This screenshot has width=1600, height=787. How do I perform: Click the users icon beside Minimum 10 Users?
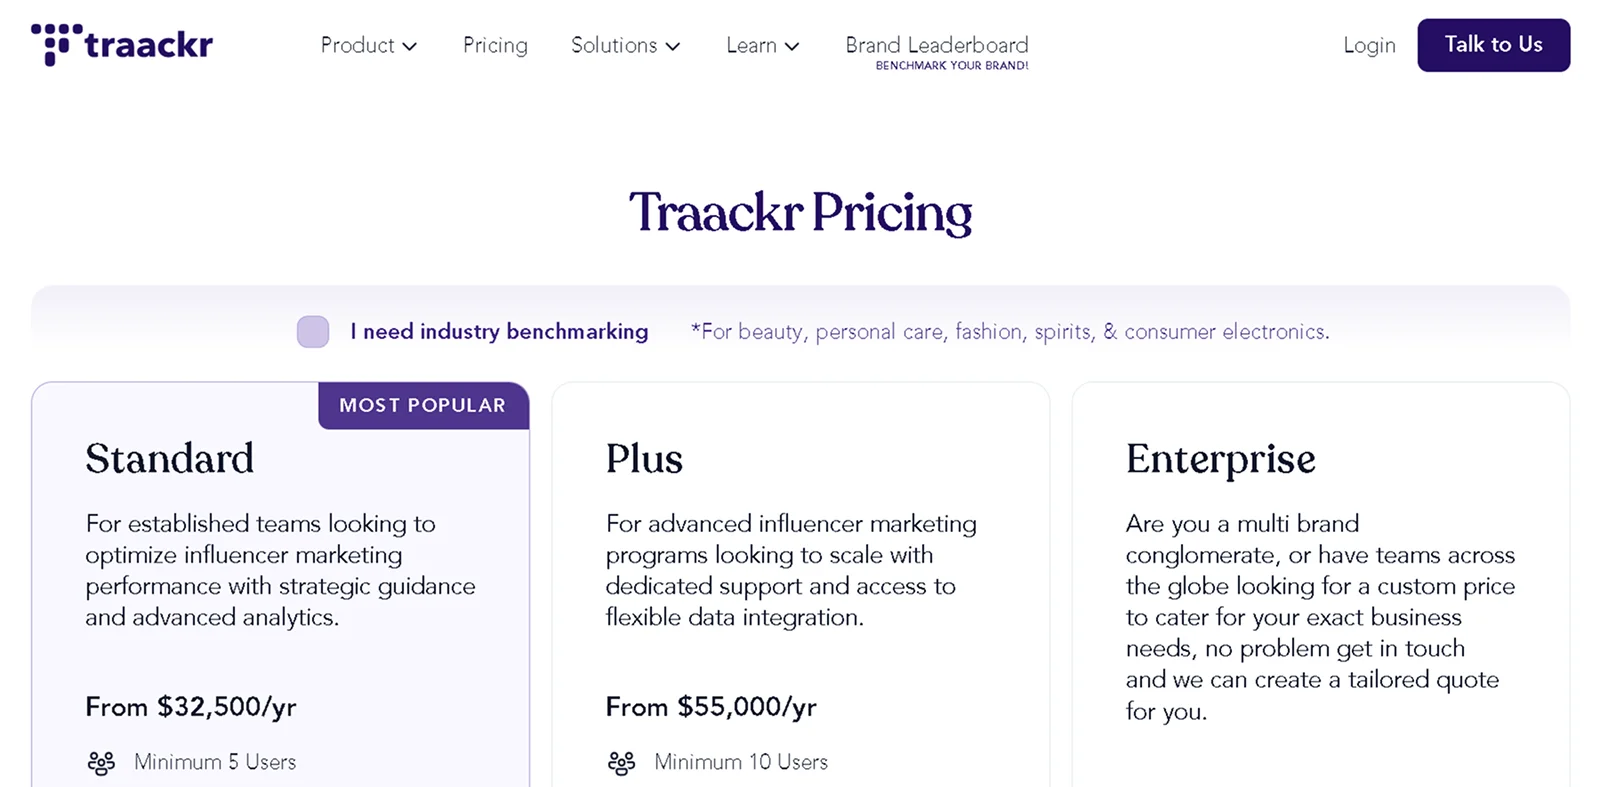(622, 761)
